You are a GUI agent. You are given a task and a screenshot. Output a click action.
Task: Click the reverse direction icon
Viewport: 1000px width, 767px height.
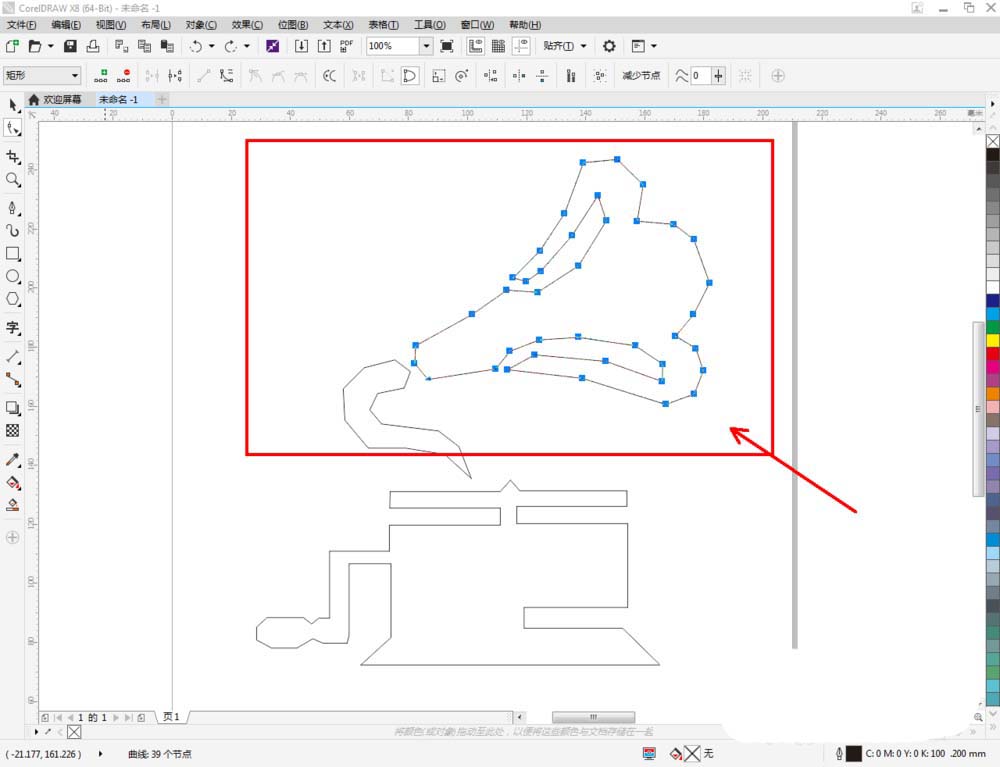(329, 76)
